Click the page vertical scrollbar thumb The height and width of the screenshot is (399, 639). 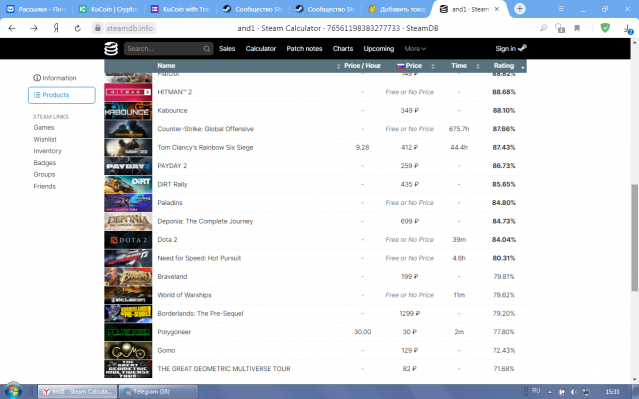(x=635, y=238)
